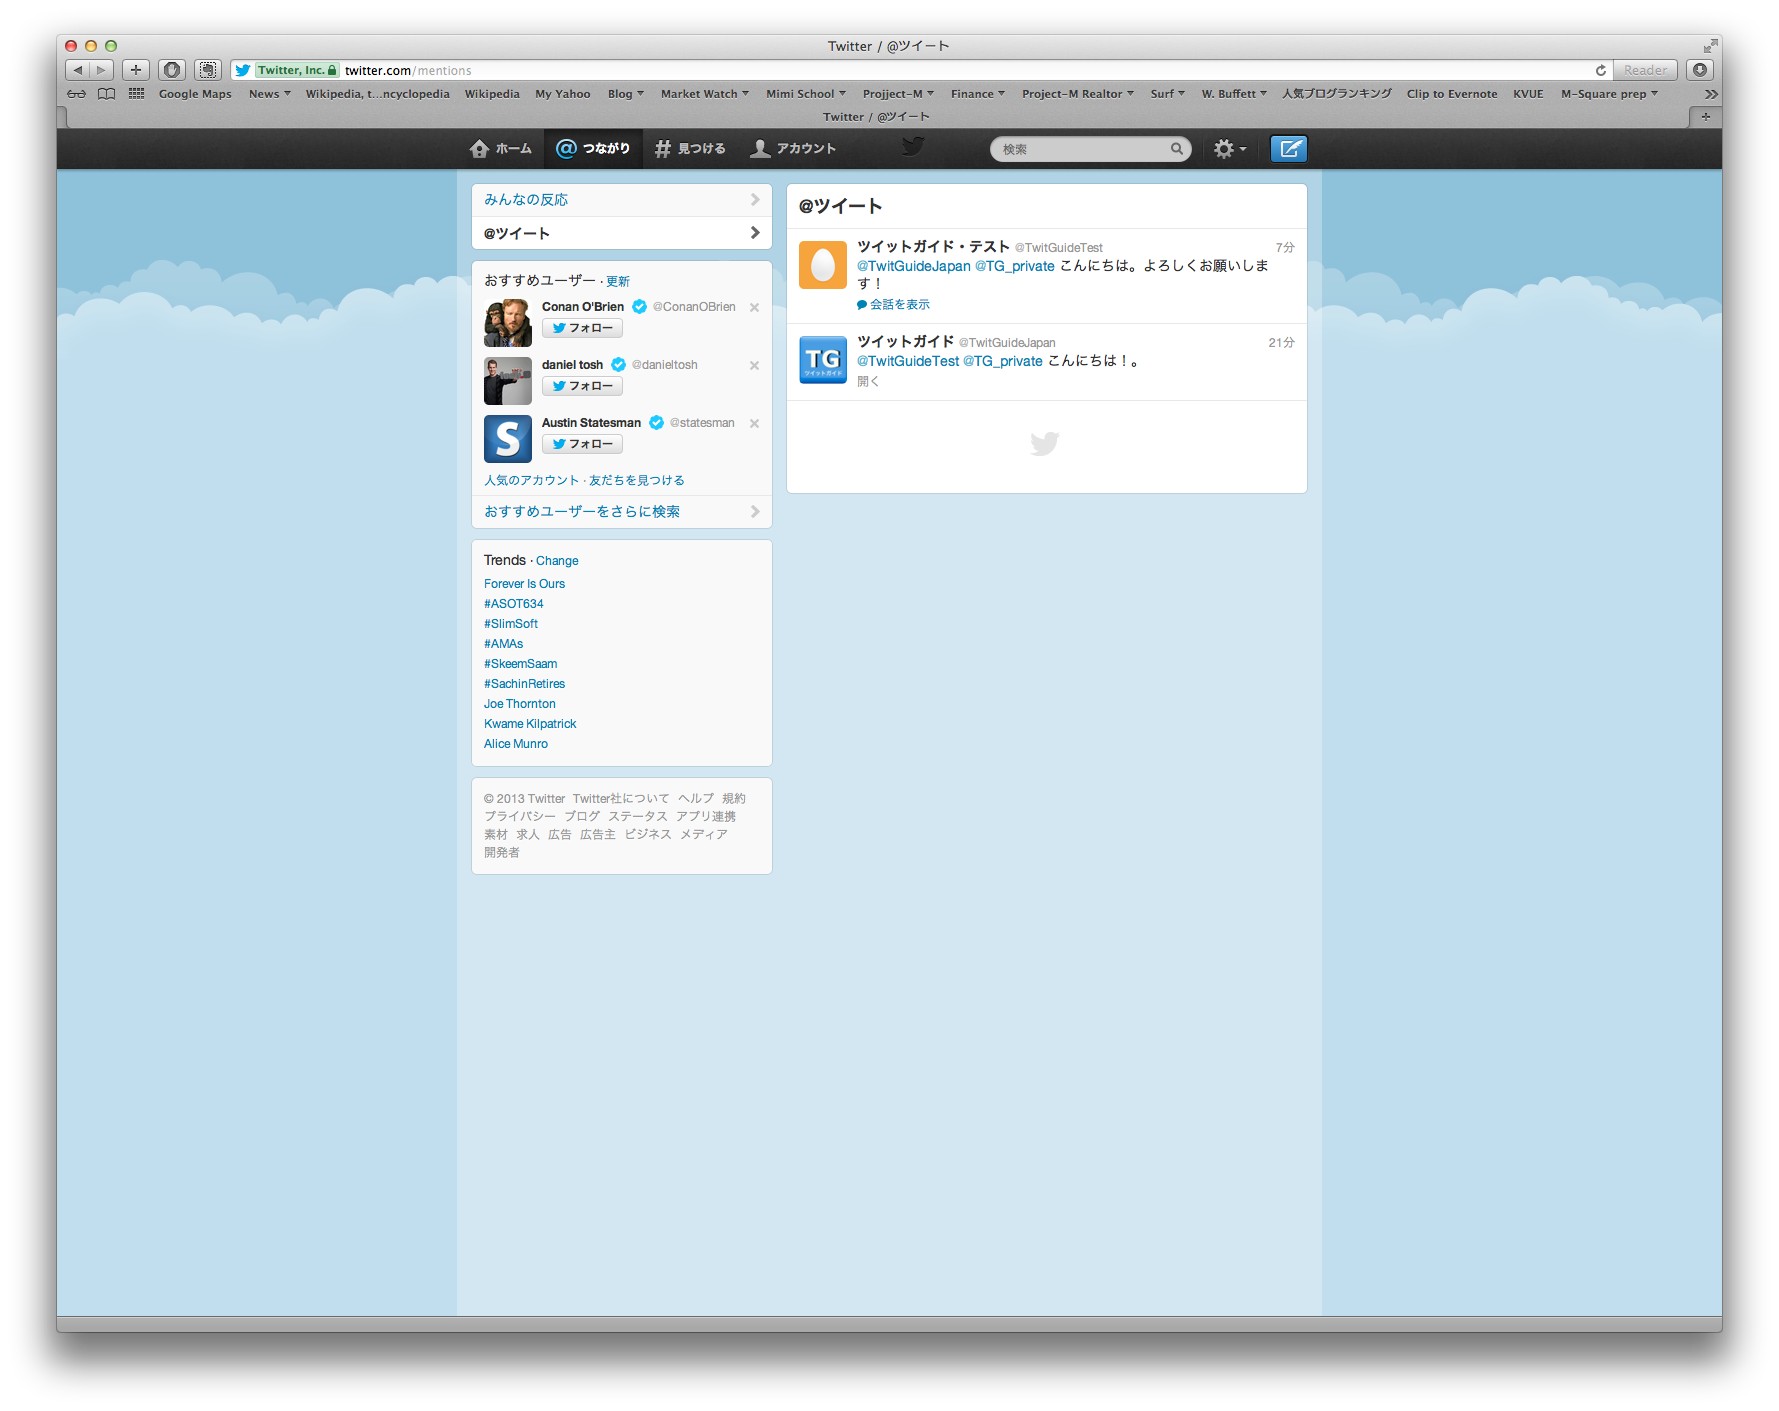Click the Reader button in address bar
This screenshot has height=1411, width=1779.
click(1645, 70)
